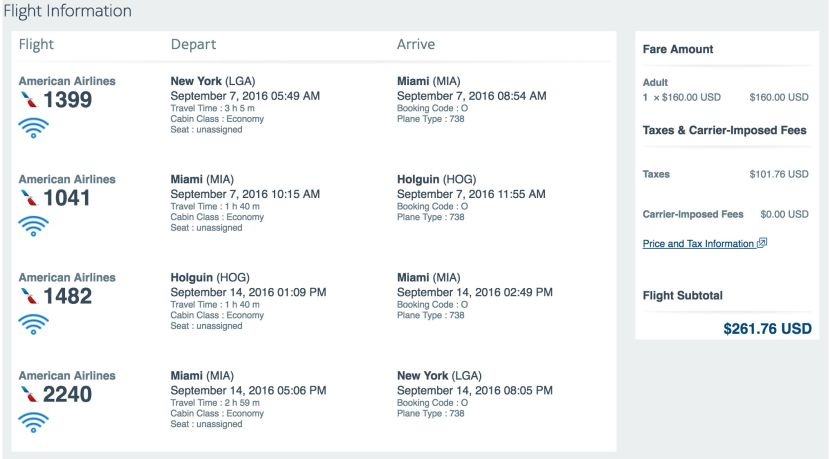Viewport: 830px width, 459px height.
Task: Click the Depart column header
Action: (x=193, y=44)
